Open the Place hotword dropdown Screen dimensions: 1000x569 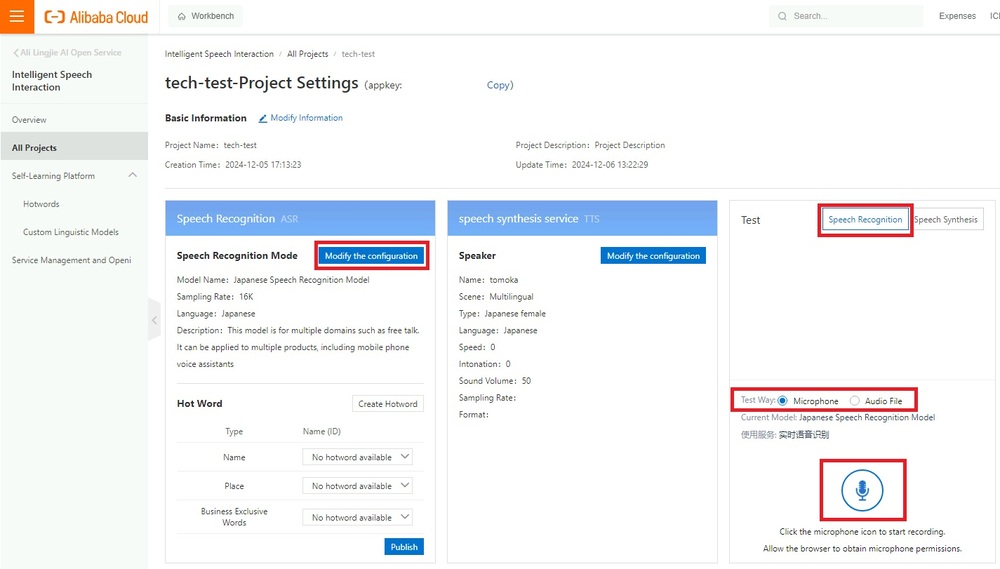coord(357,485)
